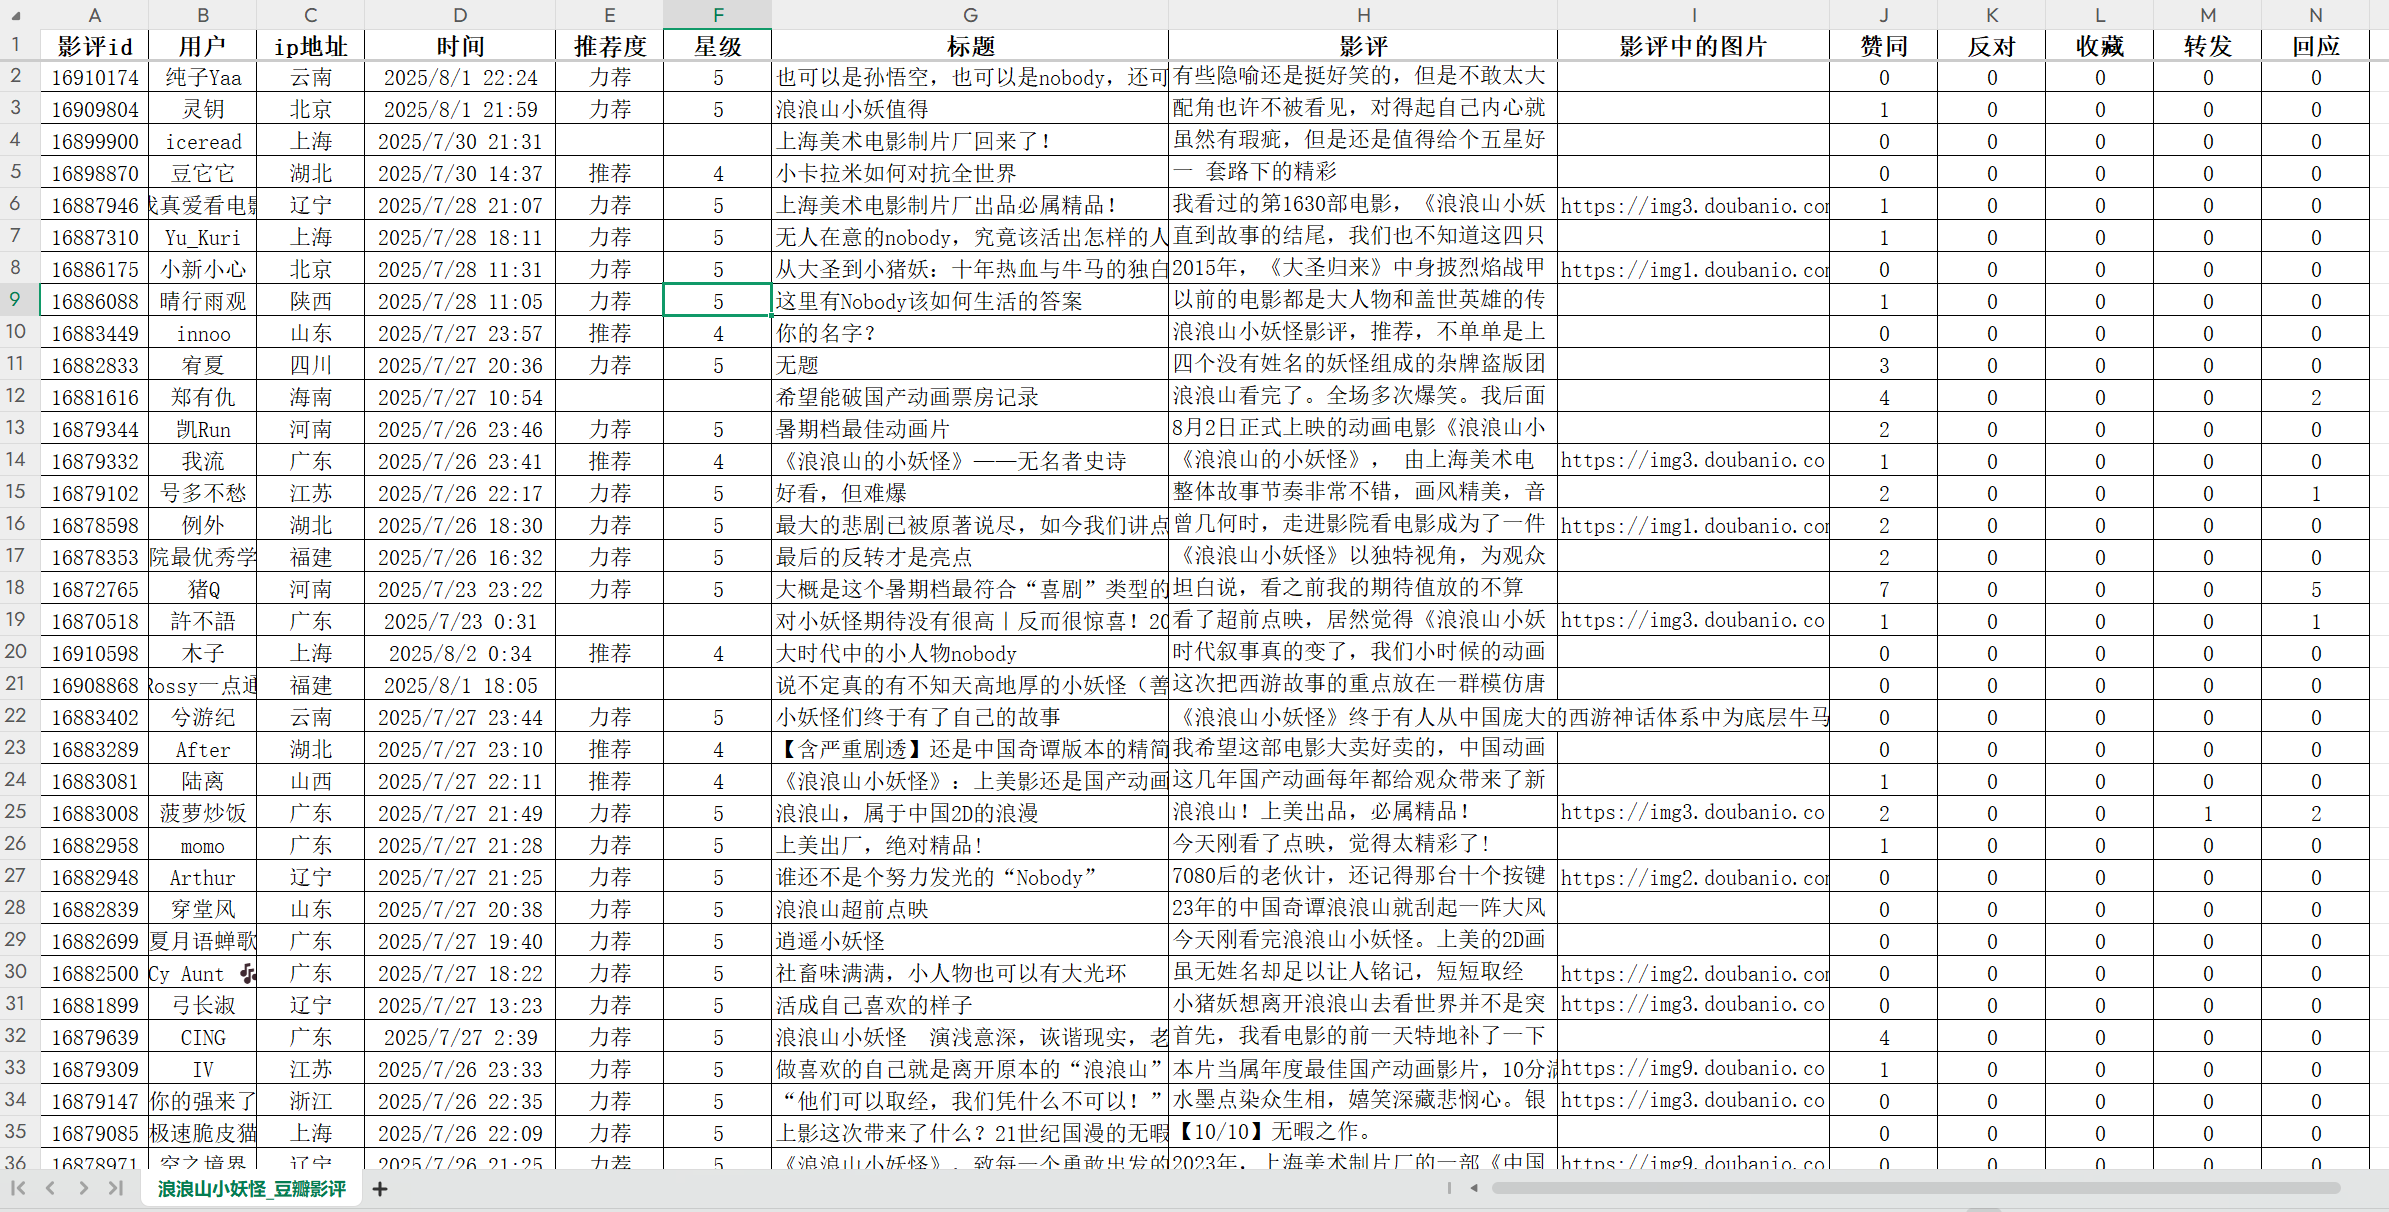The height and width of the screenshot is (1212, 2389).
Task: Select user cell CING
Action: (x=203, y=1037)
